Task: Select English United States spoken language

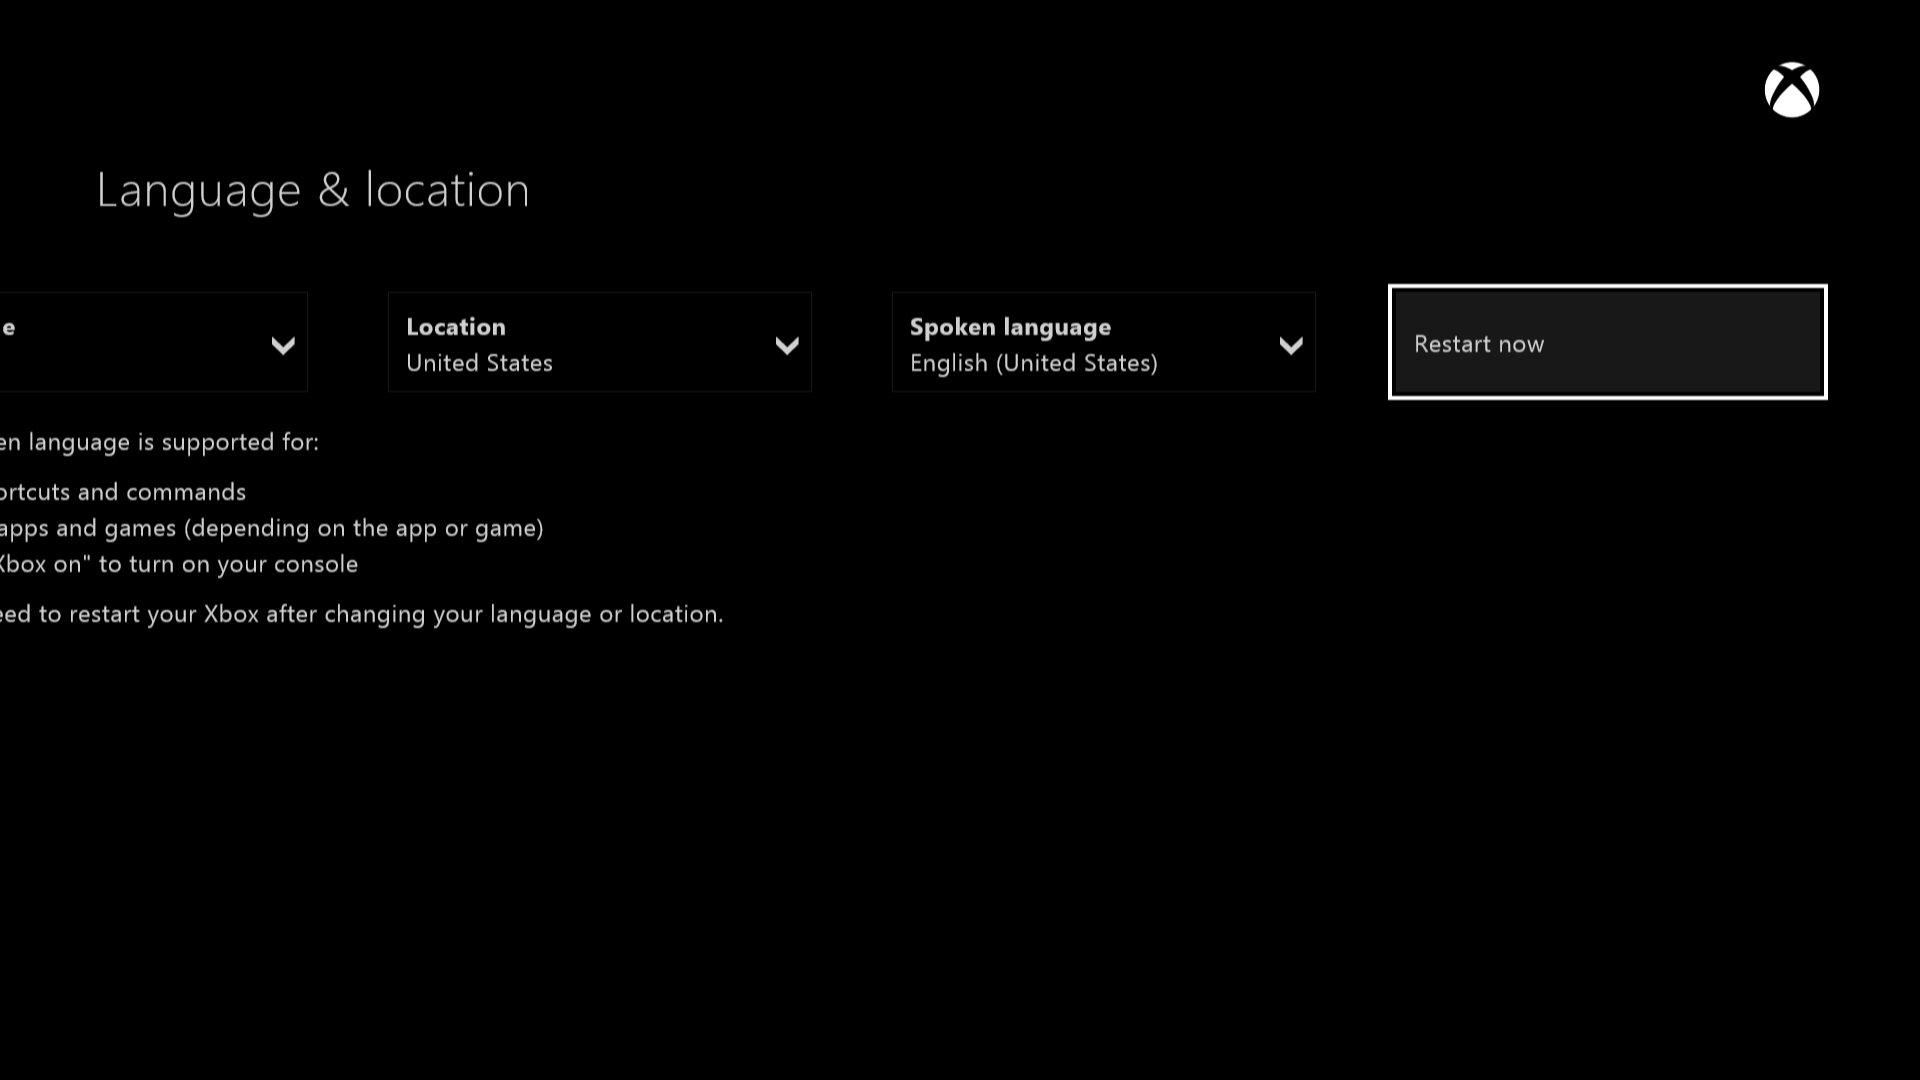Action: pyautogui.click(x=1102, y=342)
